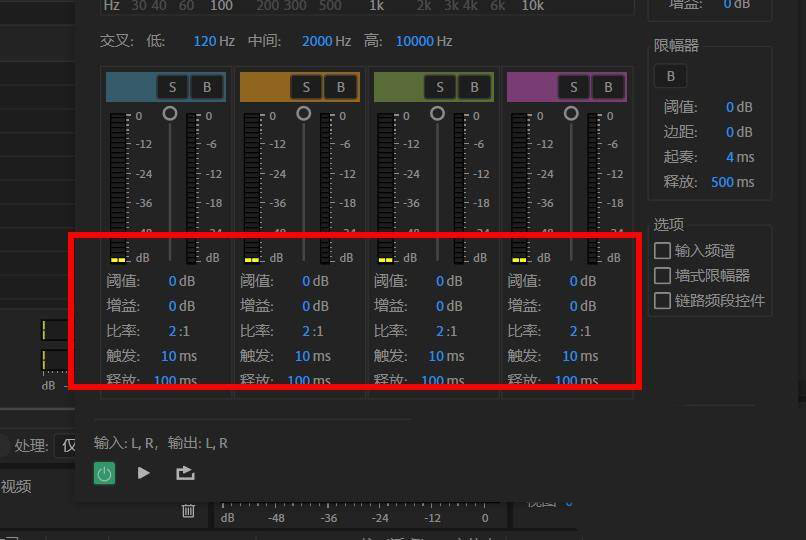Bypass the blue band

tap(207, 87)
